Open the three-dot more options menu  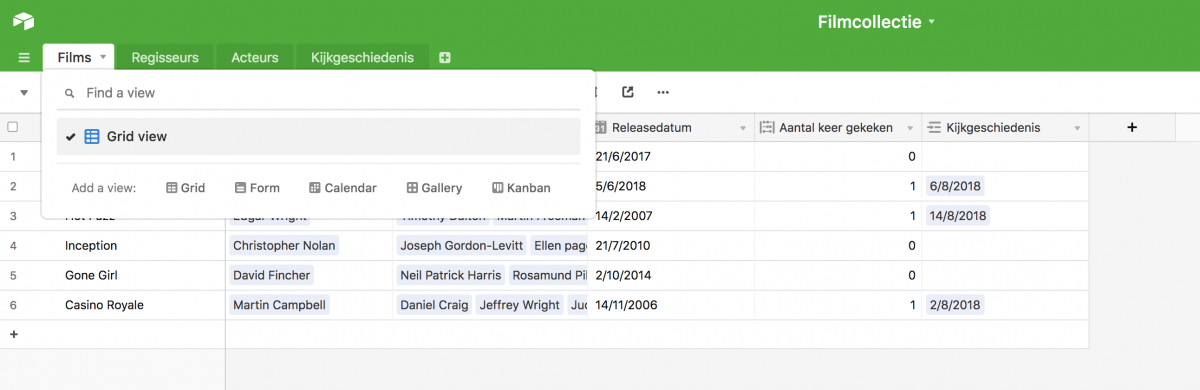(x=662, y=93)
